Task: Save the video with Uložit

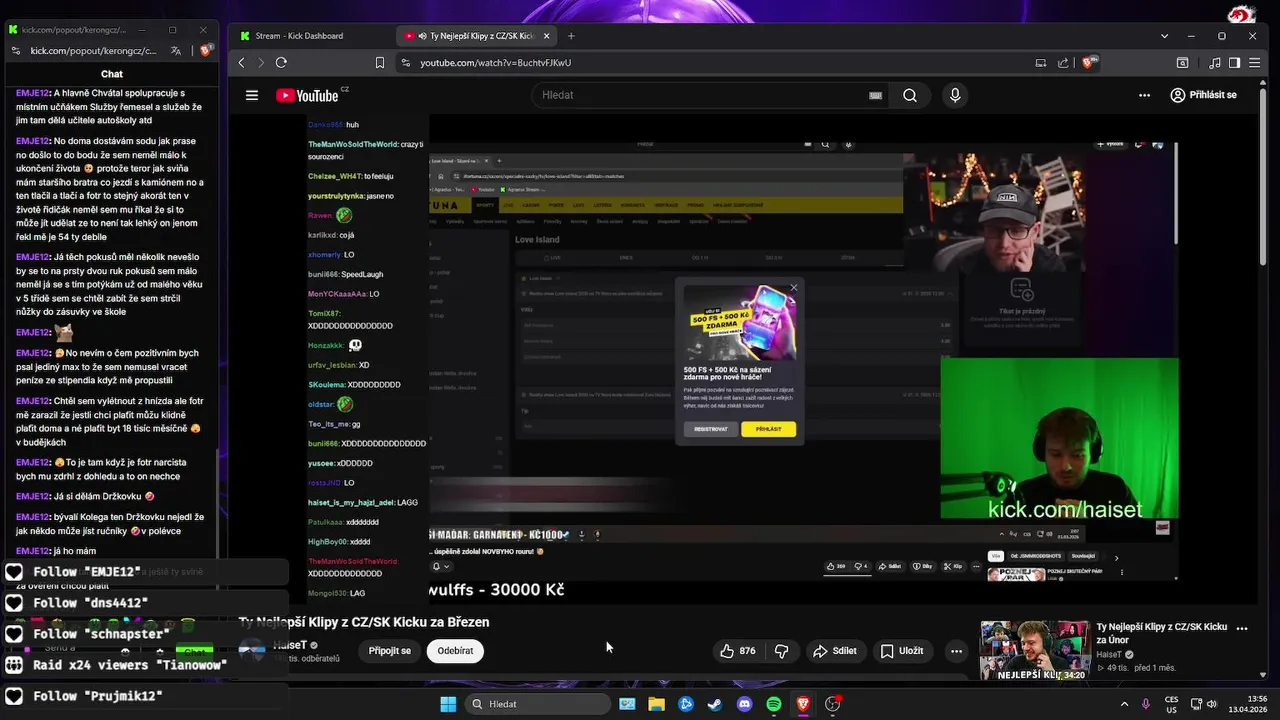Action: 901,651
